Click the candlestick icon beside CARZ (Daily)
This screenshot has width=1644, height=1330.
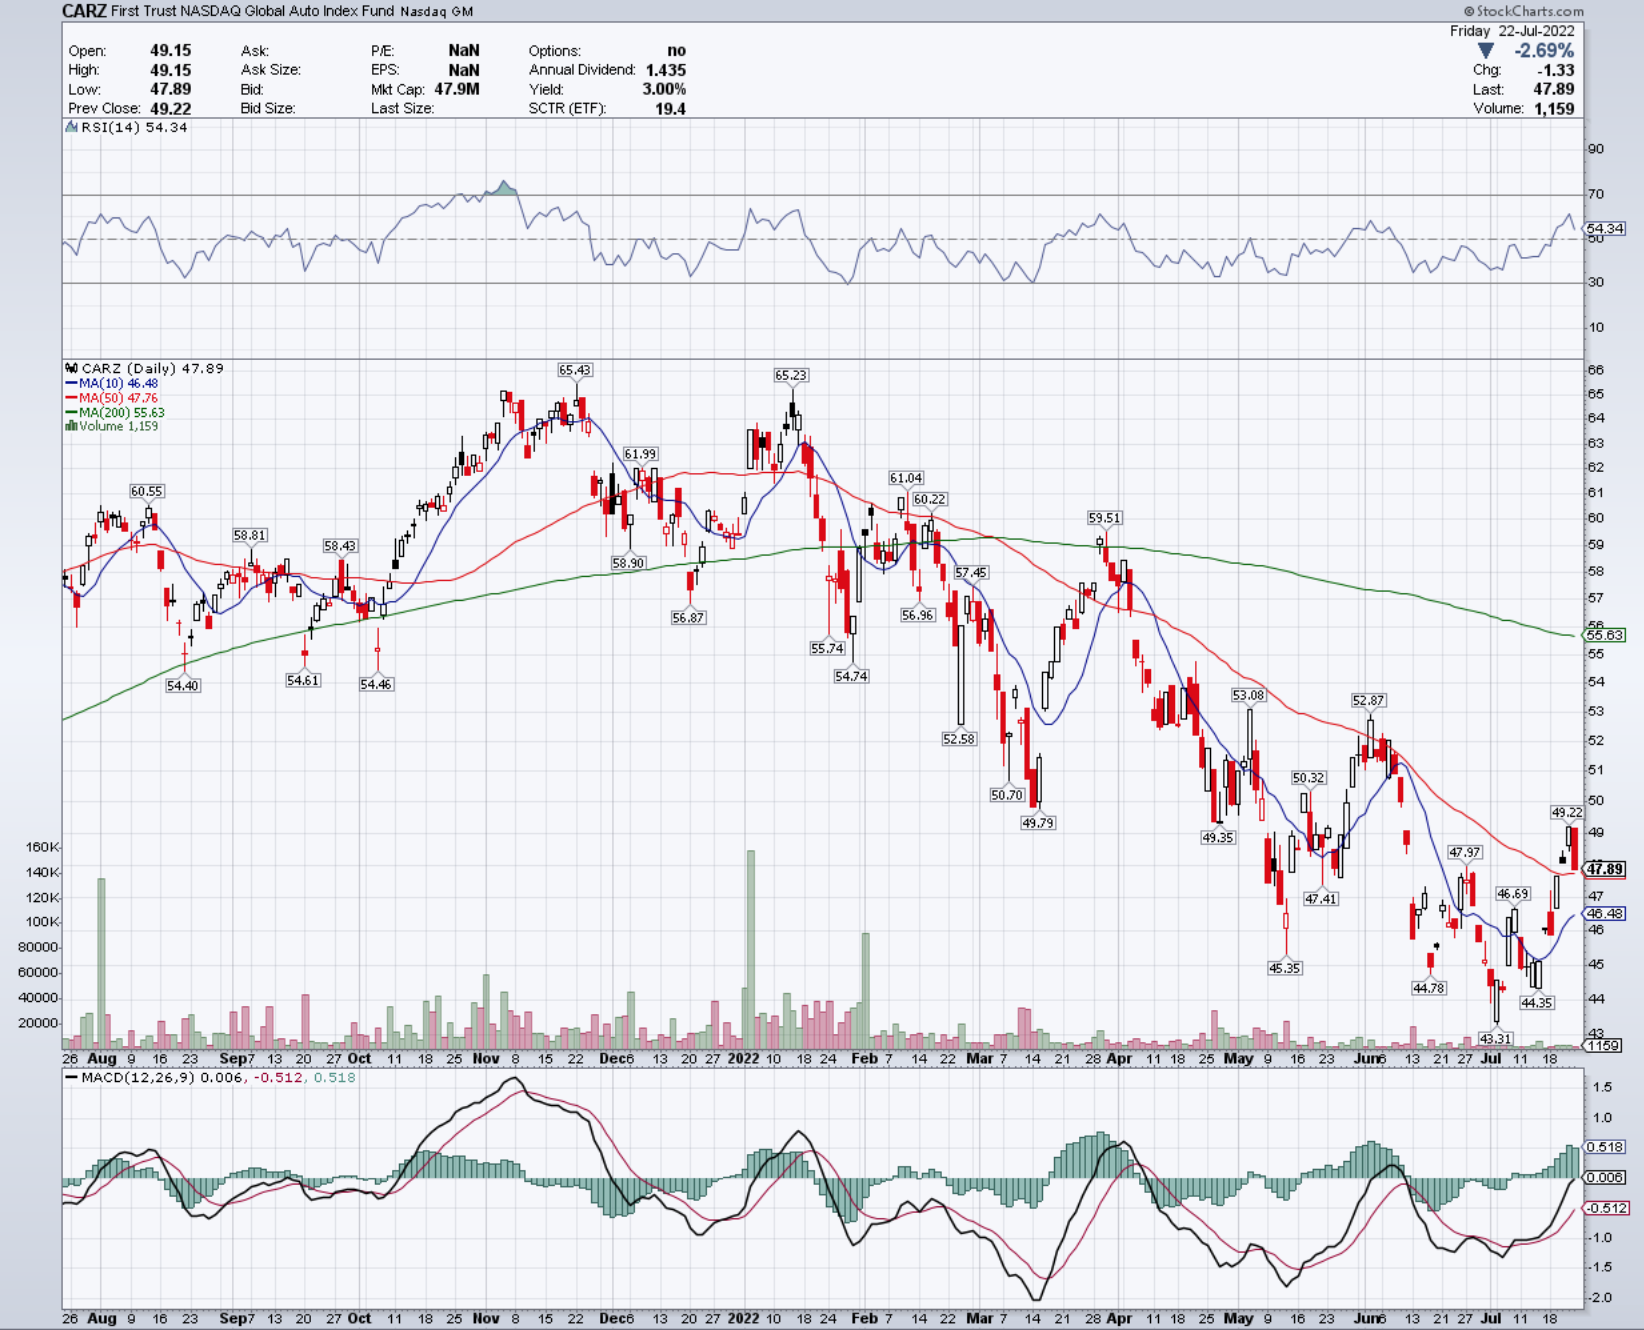(x=71, y=368)
